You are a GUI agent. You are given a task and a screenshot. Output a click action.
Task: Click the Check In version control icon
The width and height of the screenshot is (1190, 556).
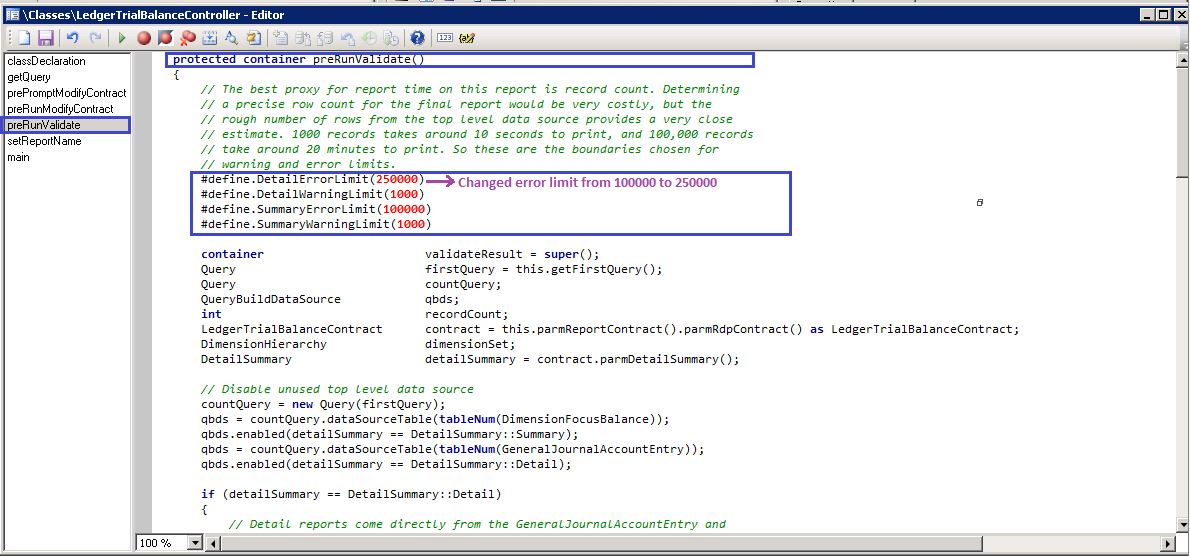pos(303,38)
